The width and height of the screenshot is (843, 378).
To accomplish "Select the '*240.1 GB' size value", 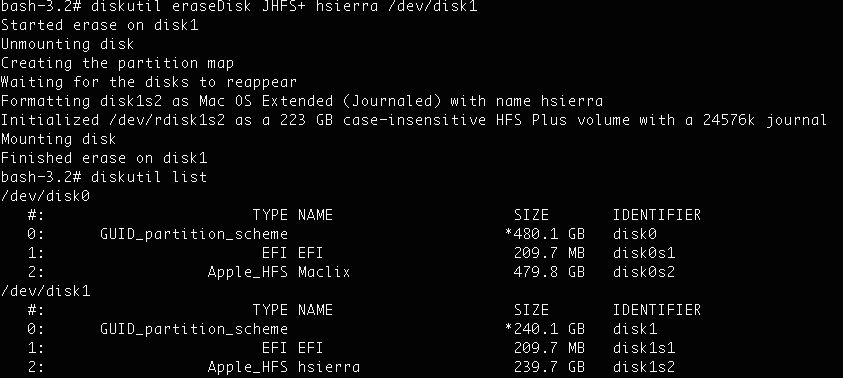I will [545, 329].
